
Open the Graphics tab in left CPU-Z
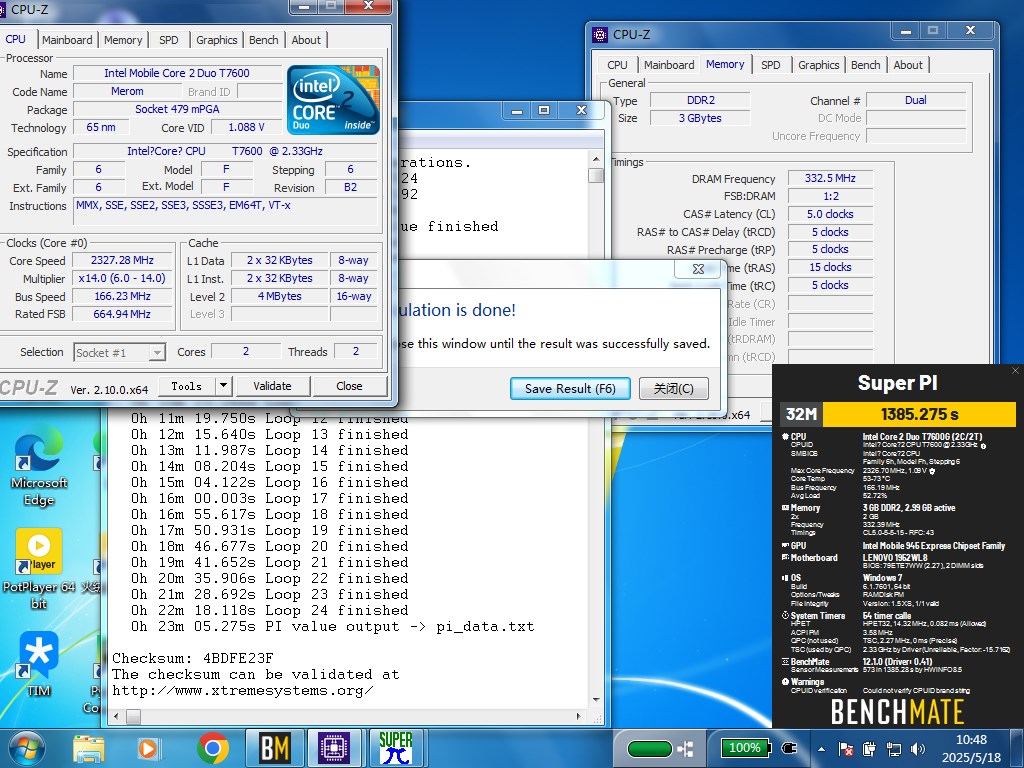click(x=216, y=40)
